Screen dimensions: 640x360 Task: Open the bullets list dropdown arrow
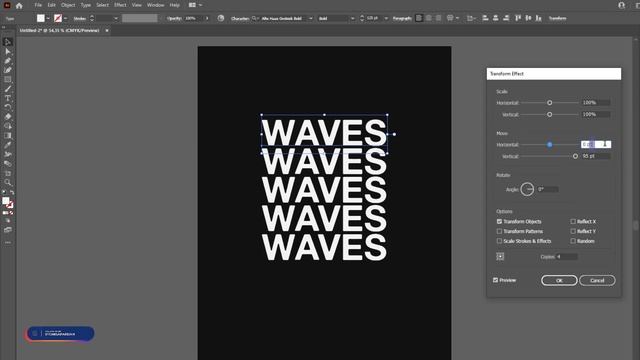point(457,18)
